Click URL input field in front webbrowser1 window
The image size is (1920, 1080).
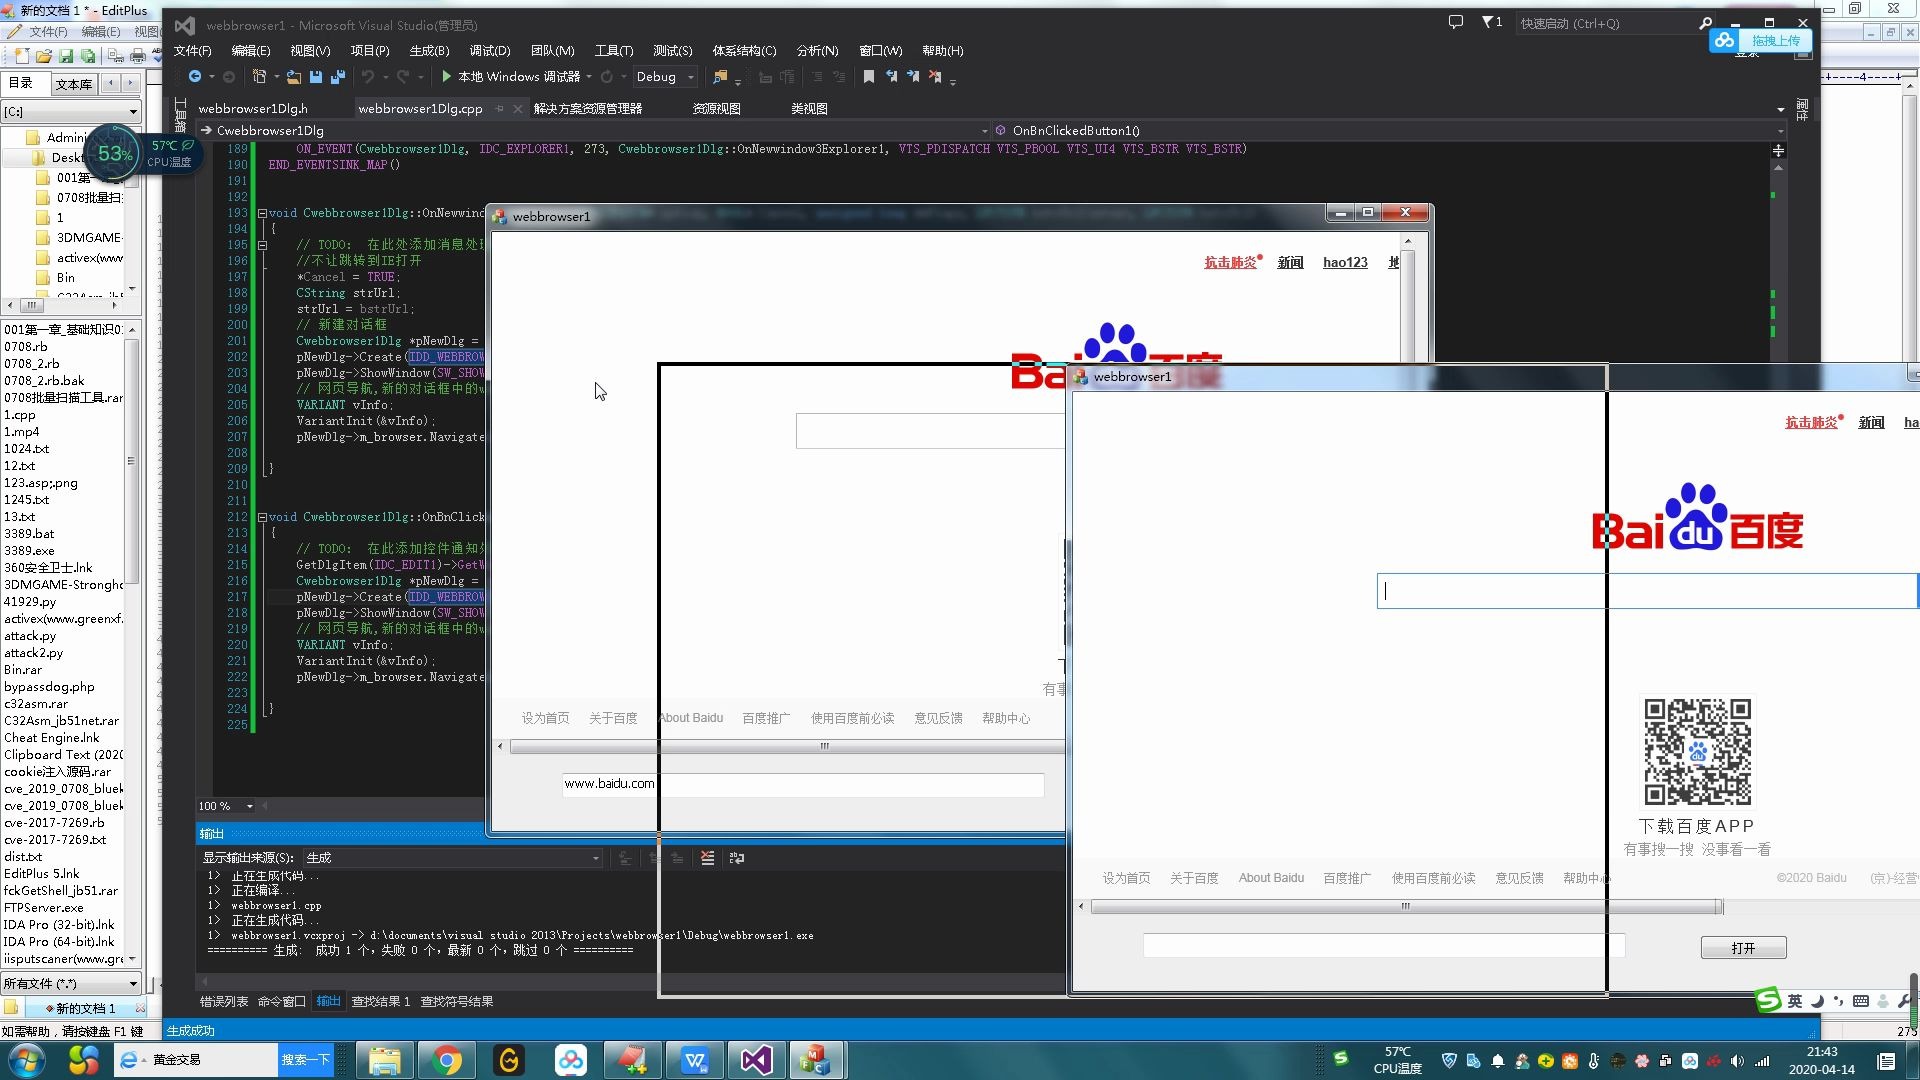tap(1384, 946)
